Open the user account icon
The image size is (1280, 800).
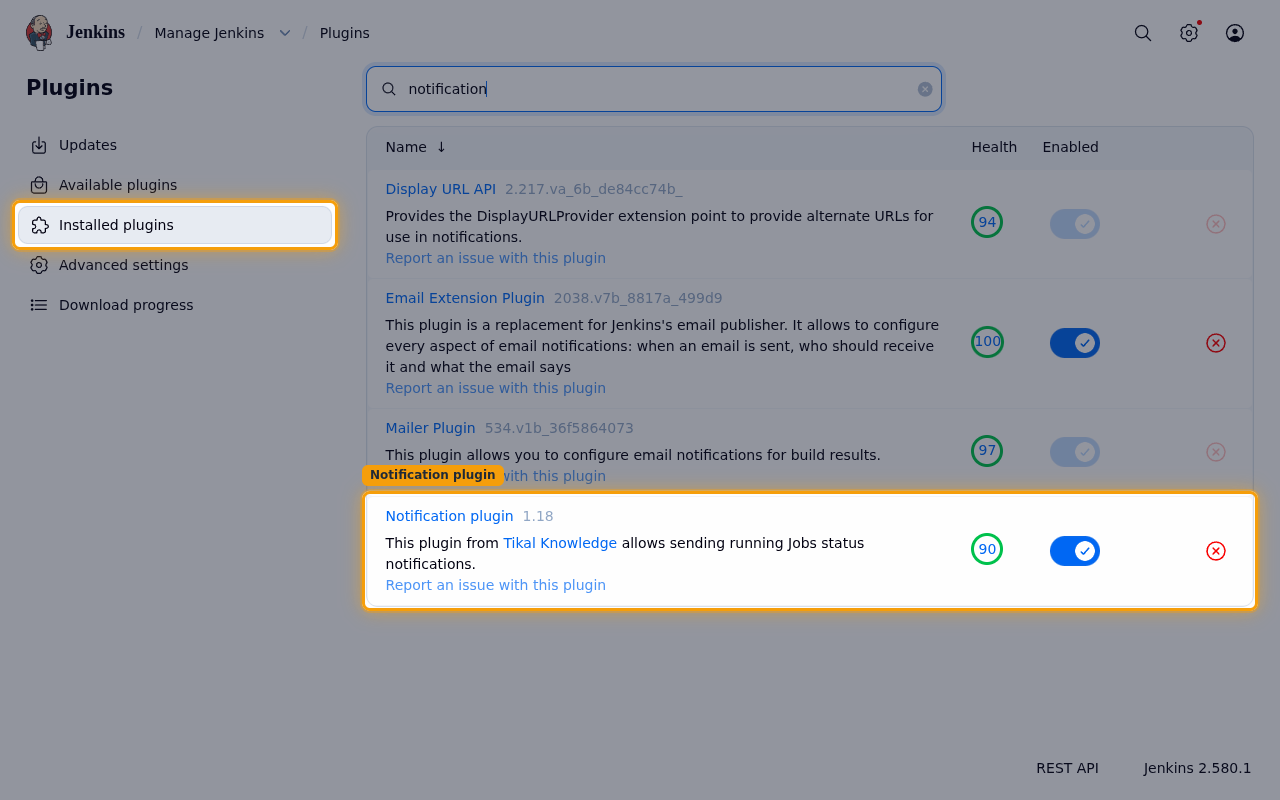pyautogui.click(x=1235, y=33)
